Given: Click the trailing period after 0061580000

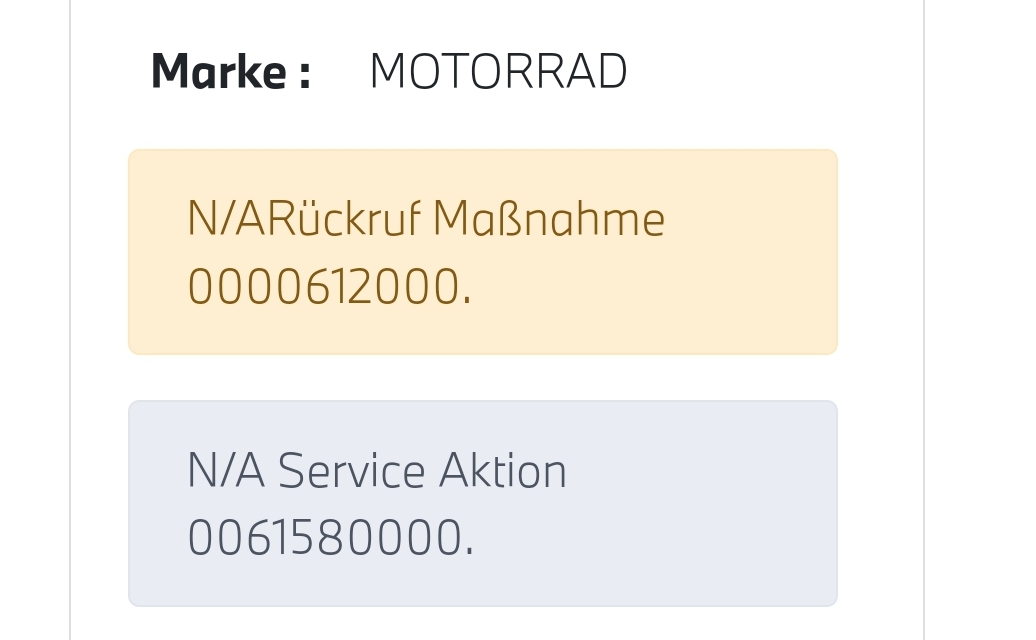Looking at the screenshot, I should click(468, 553).
